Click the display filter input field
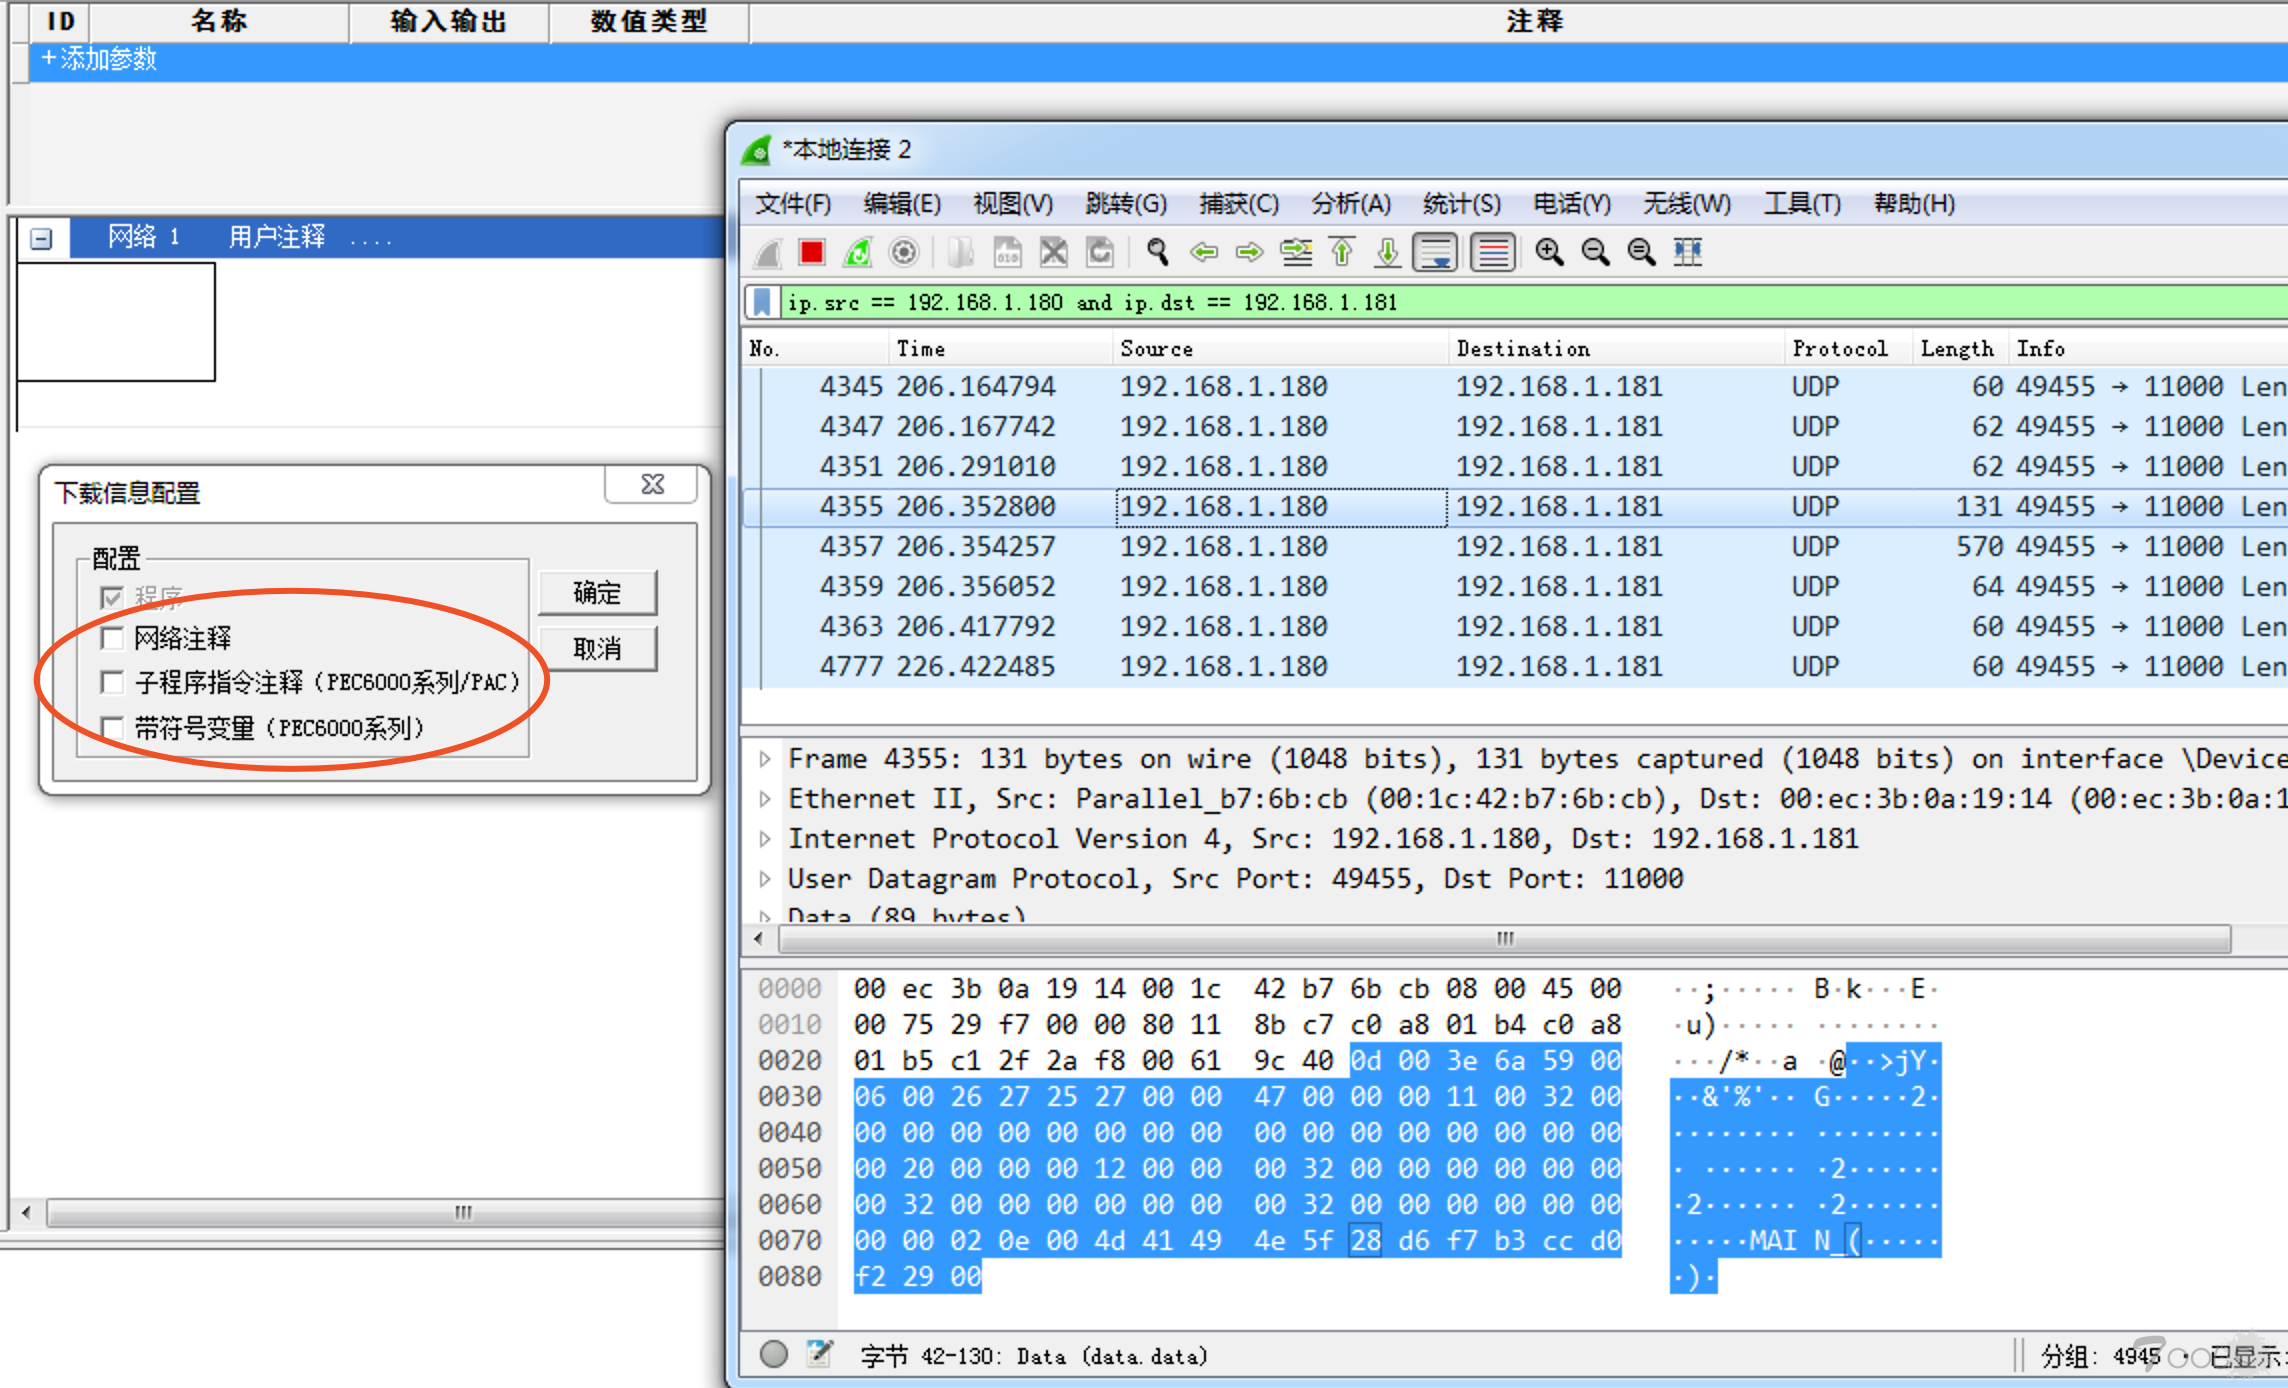Image resolution: width=2288 pixels, height=1388 pixels. coord(1535,302)
